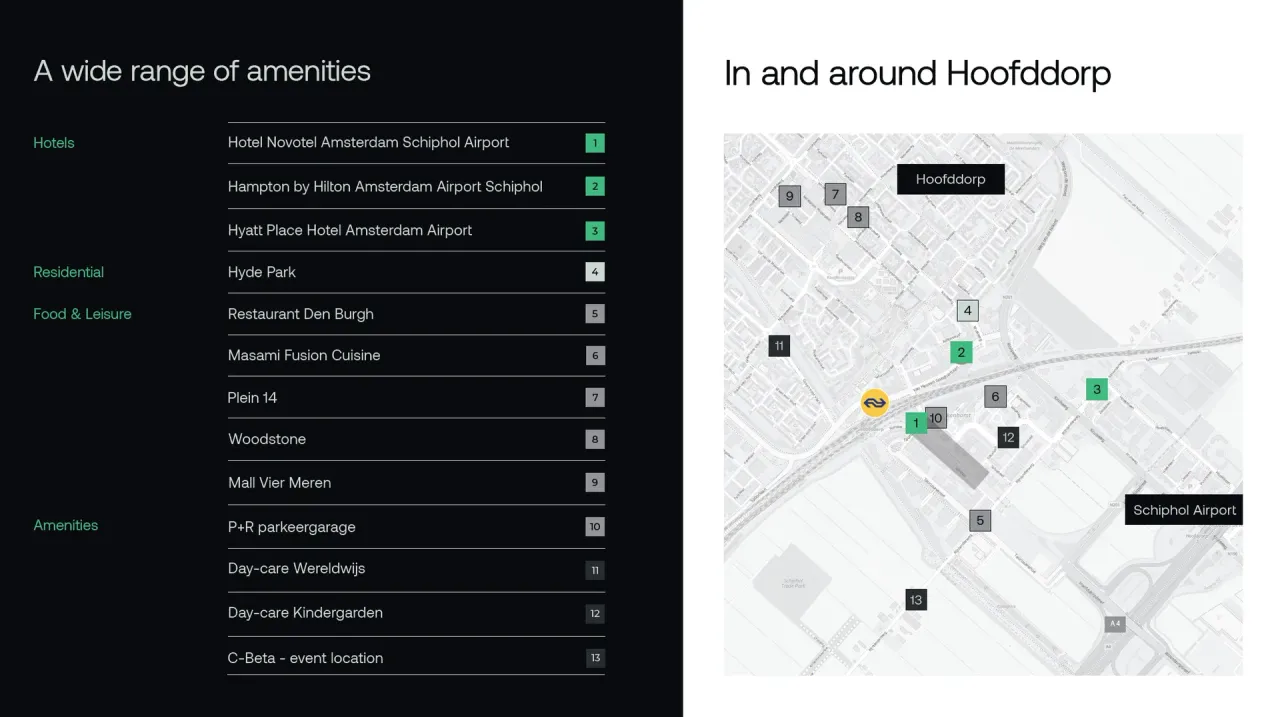Select the Schiphol Airport label on the map
The image size is (1280, 717).
[1184, 510]
